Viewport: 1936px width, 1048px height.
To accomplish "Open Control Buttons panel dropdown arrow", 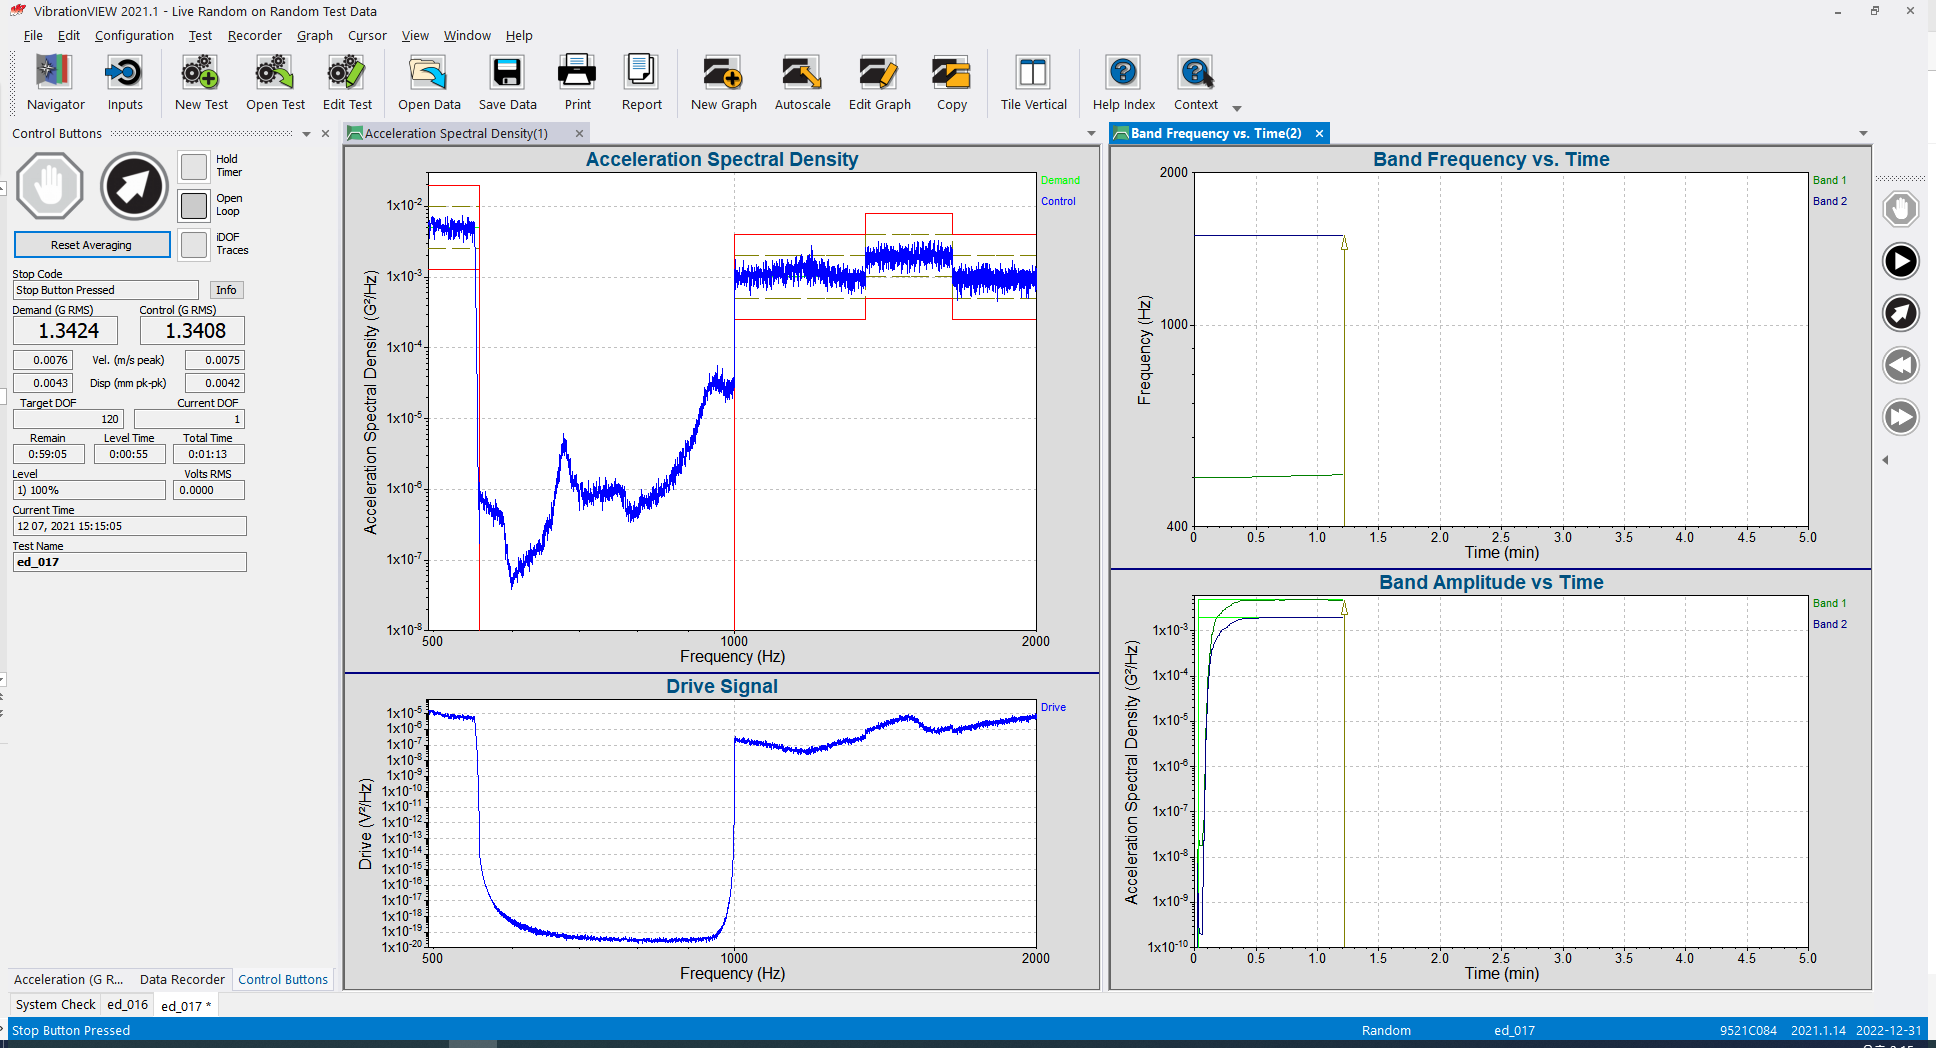I will click(x=307, y=134).
